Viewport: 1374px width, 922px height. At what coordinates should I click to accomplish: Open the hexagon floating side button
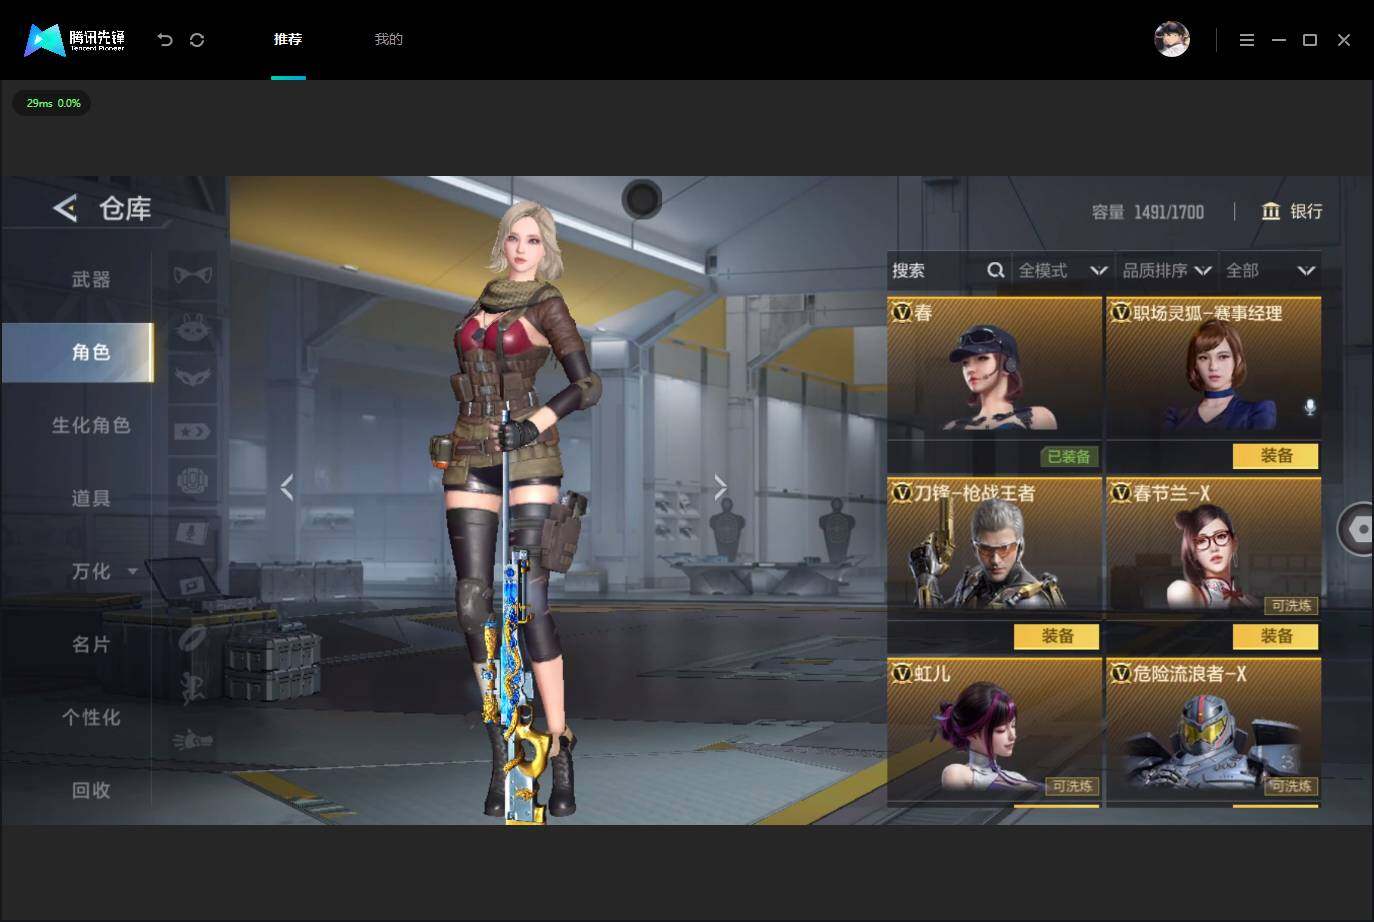pos(1357,528)
